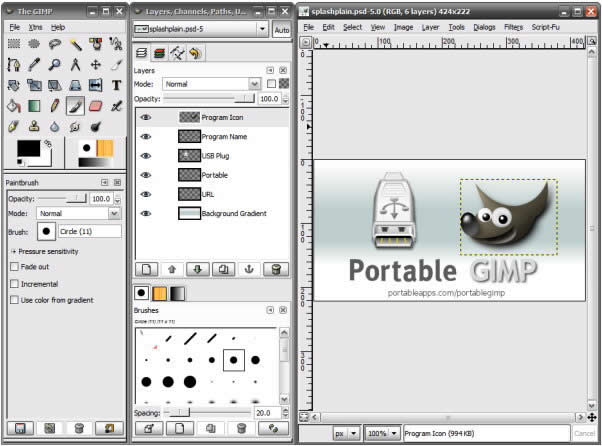Select the Free Select lasso tool
Viewport: 602px width, 446px height.
point(55,44)
